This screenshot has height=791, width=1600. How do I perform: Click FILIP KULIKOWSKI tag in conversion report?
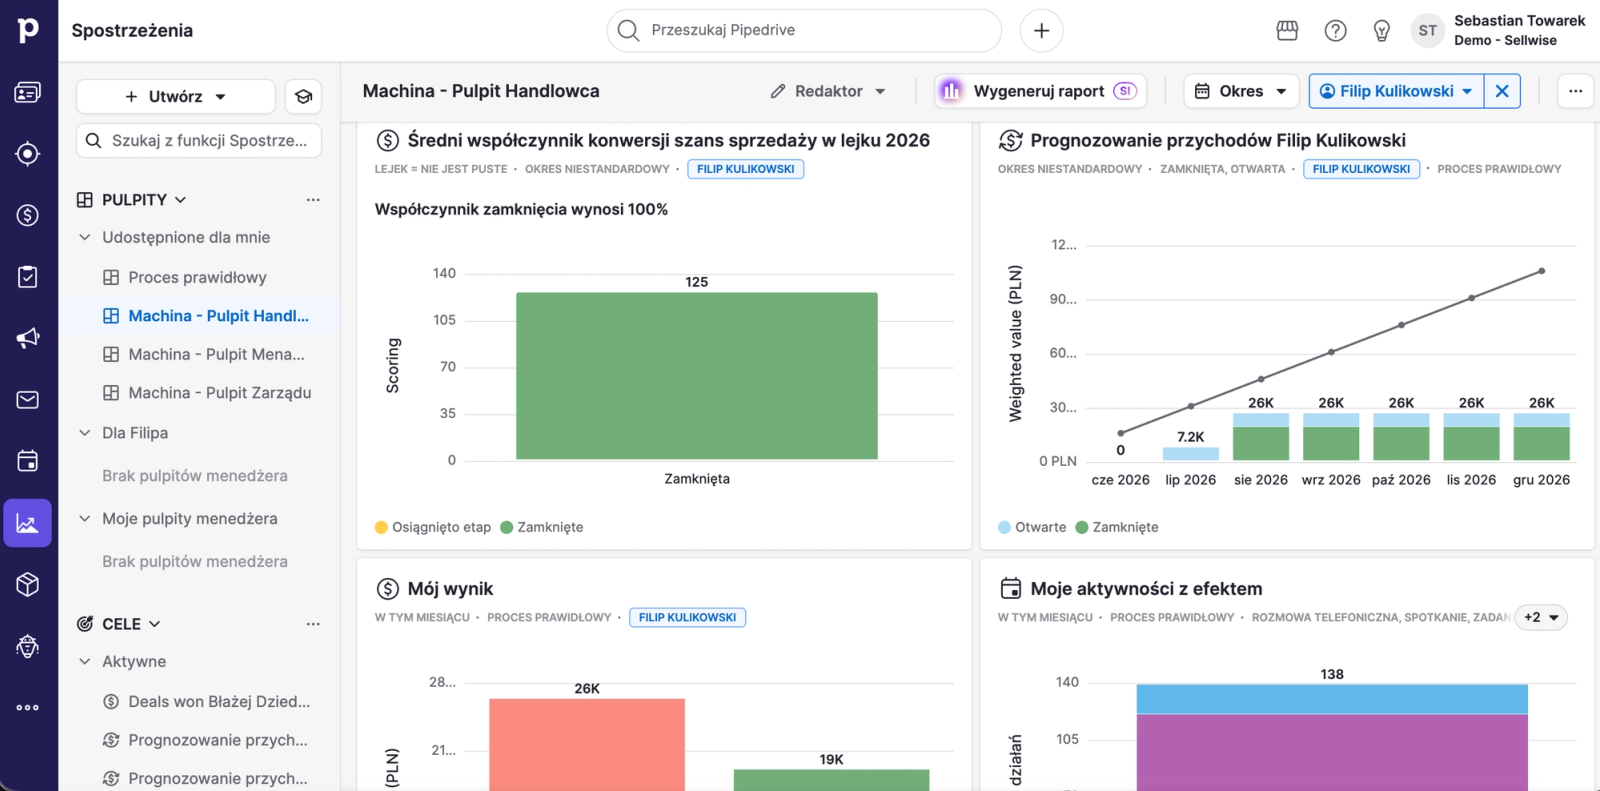(x=745, y=169)
